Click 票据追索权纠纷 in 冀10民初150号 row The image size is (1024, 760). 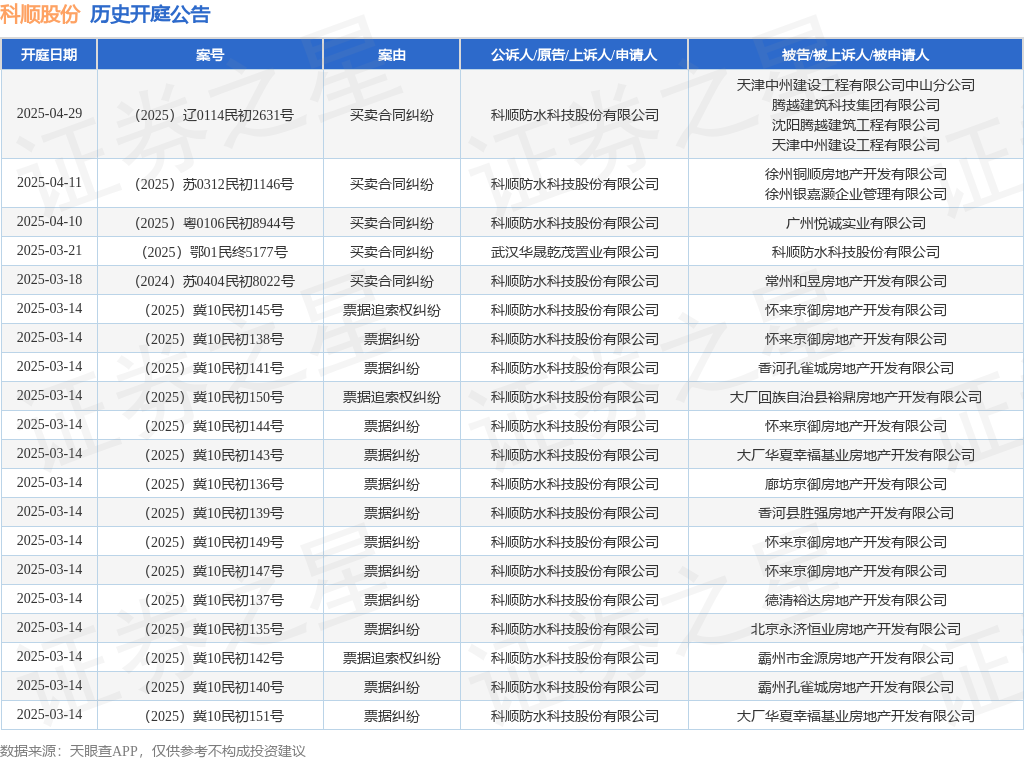click(392, 397)
